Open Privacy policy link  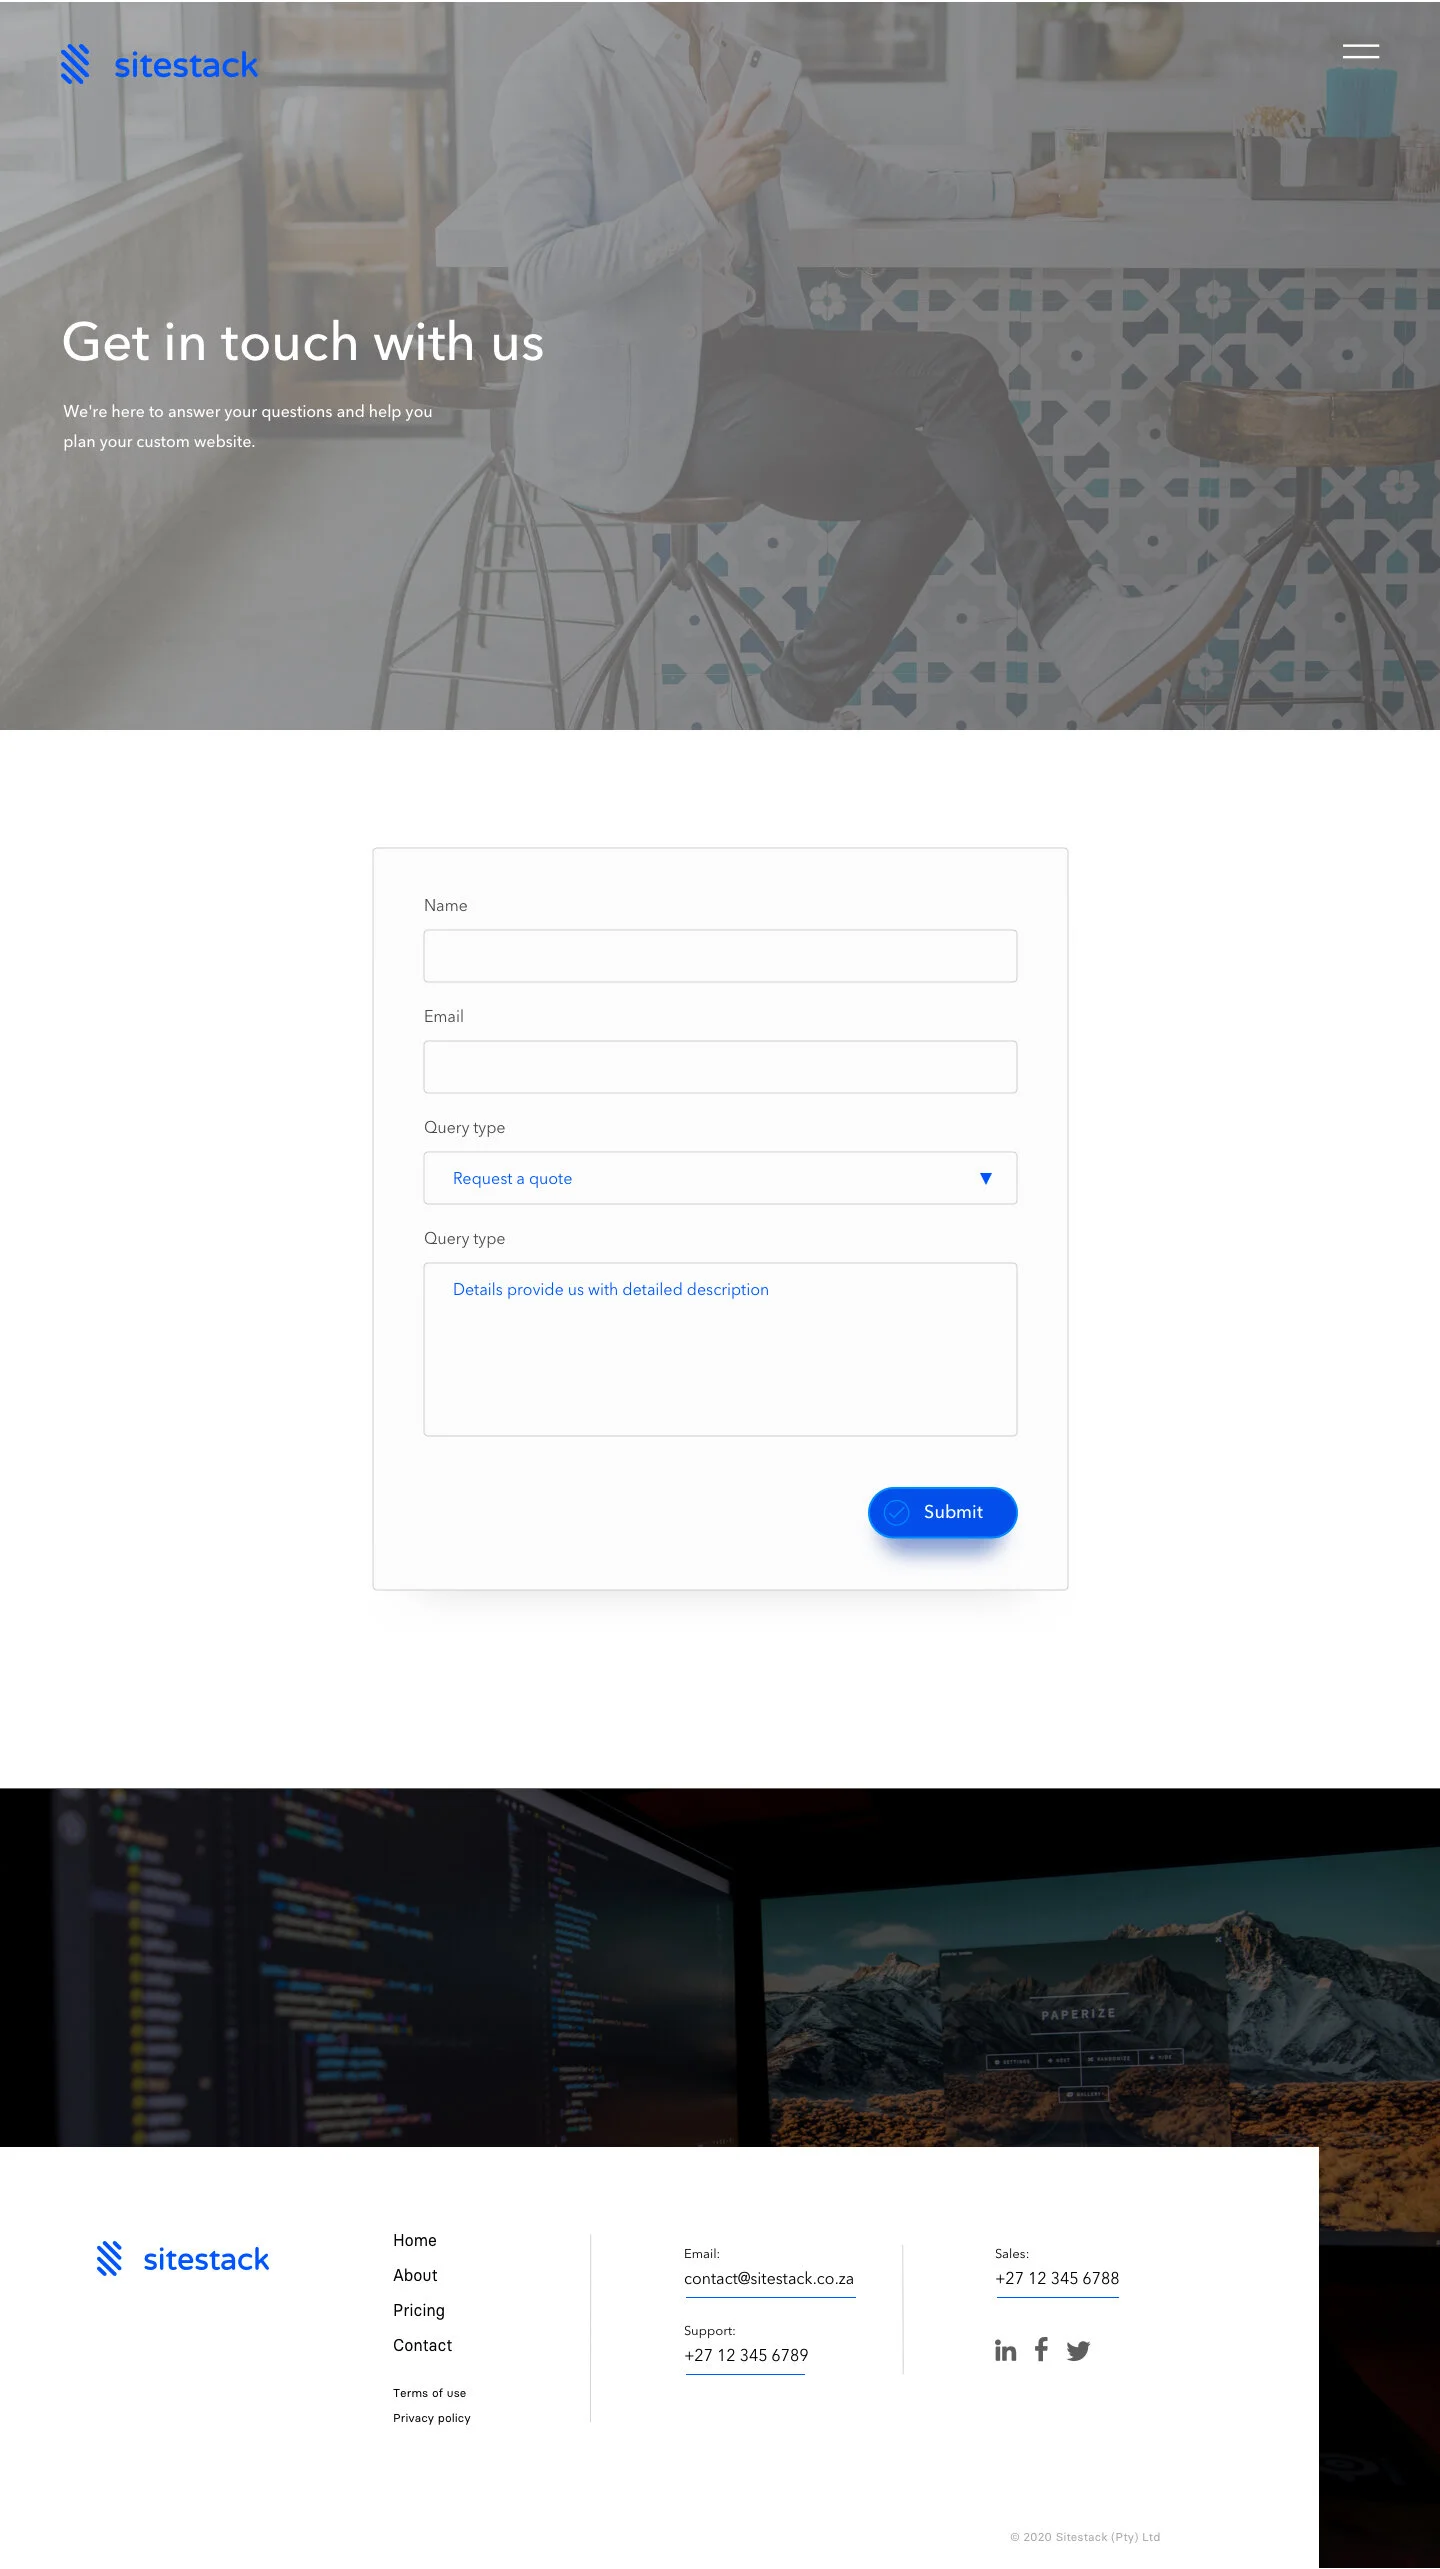tap(432, 2418)
